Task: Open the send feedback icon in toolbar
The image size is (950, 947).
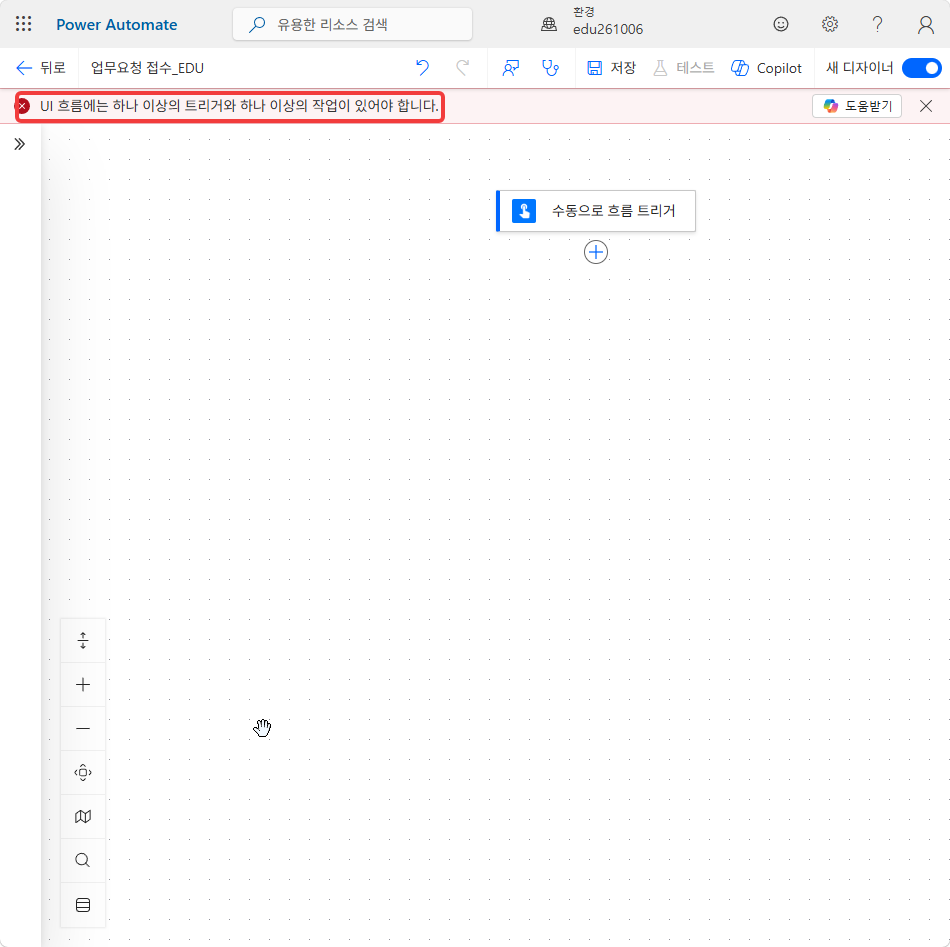Action: pyautogui.click(x=511, y=68)
